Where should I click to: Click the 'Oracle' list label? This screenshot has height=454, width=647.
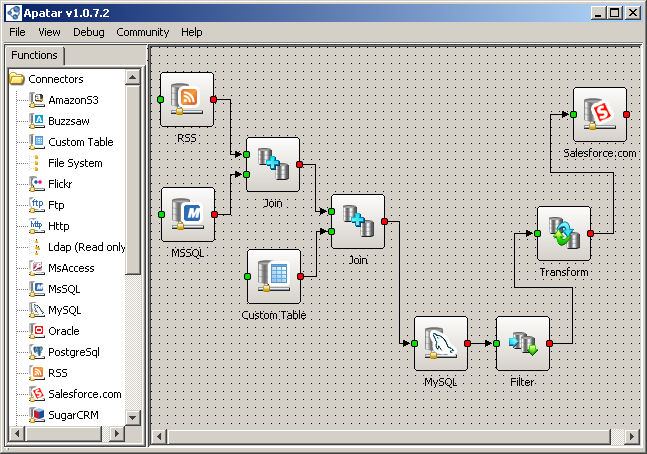pyautogui.click(x=64, y=331)
